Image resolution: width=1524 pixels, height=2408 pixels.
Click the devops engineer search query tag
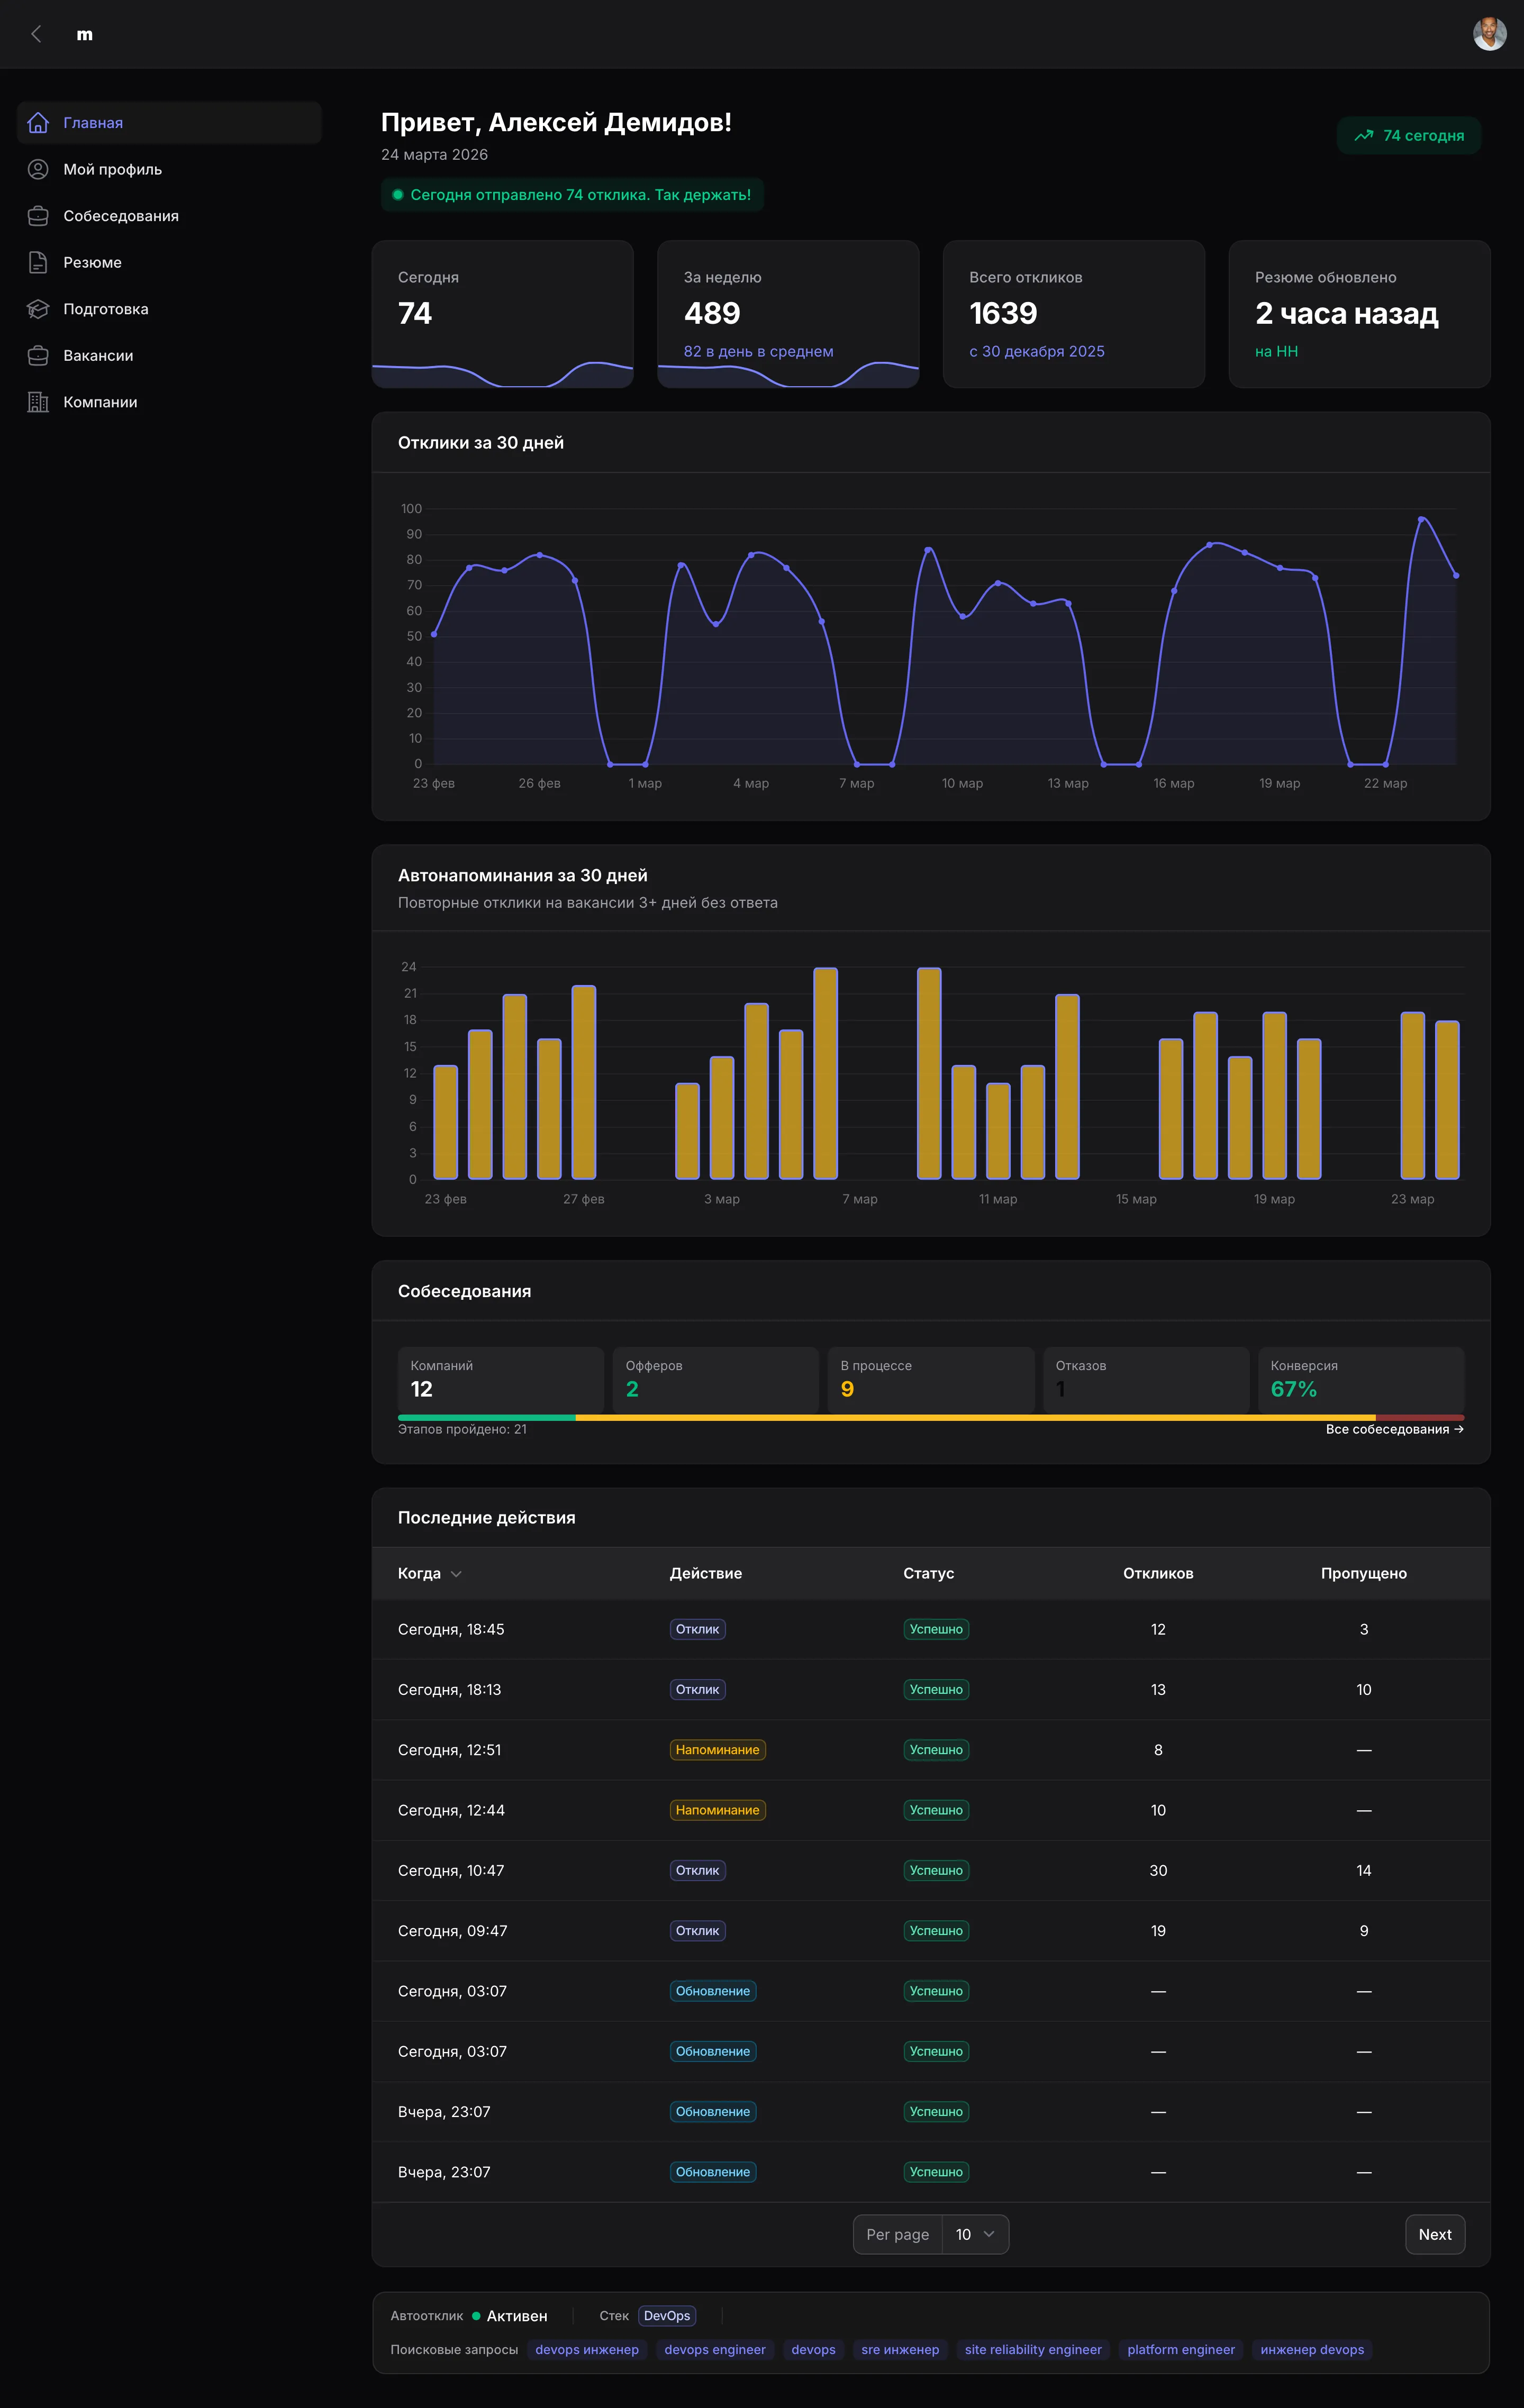click(714, 2349)
